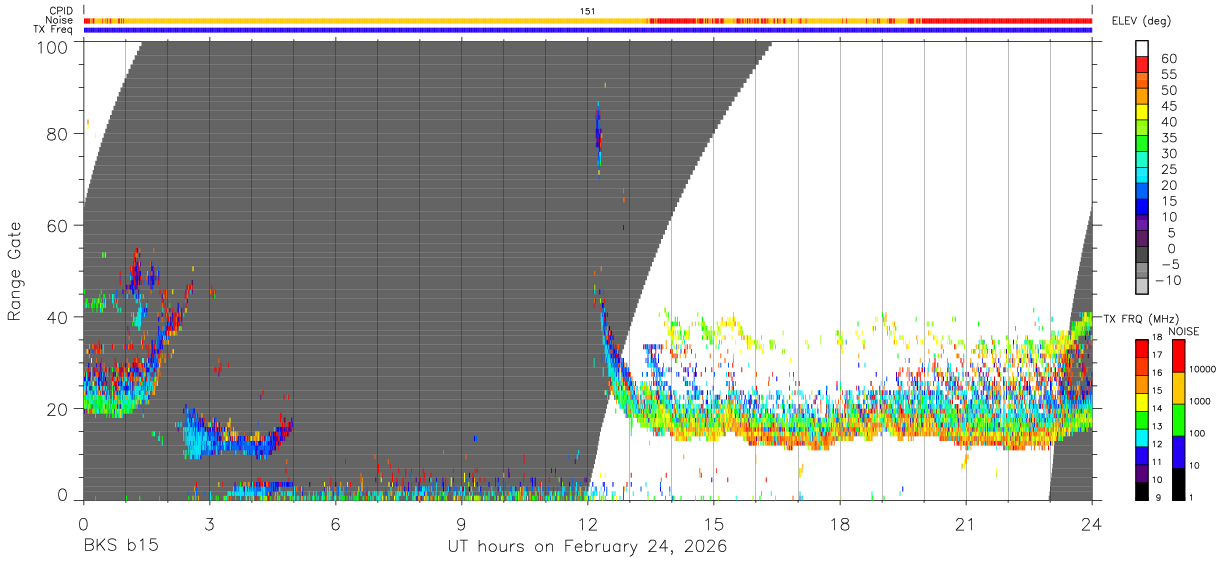Click the 'ELEV (deg)' colorbar title
This screenshot has height=567, width=1228.
1141,21
